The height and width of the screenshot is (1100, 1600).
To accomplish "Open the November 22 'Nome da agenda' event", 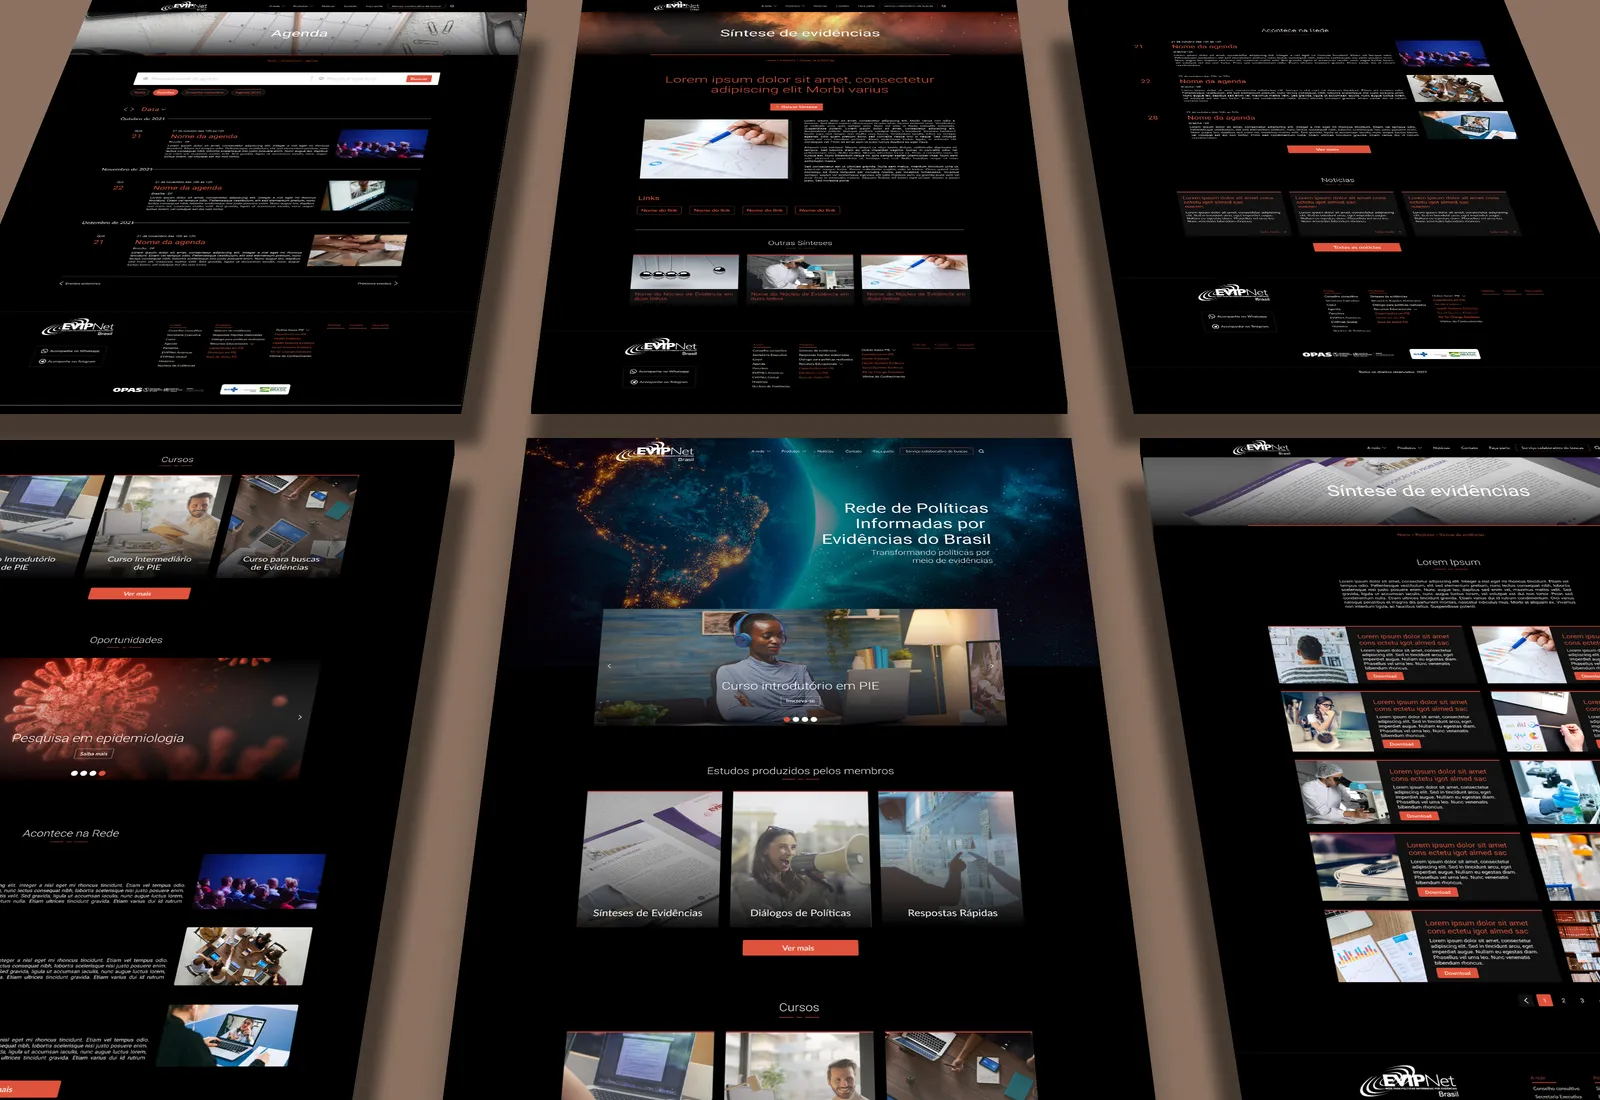I will pyautogui.click(x=187, y=188).
